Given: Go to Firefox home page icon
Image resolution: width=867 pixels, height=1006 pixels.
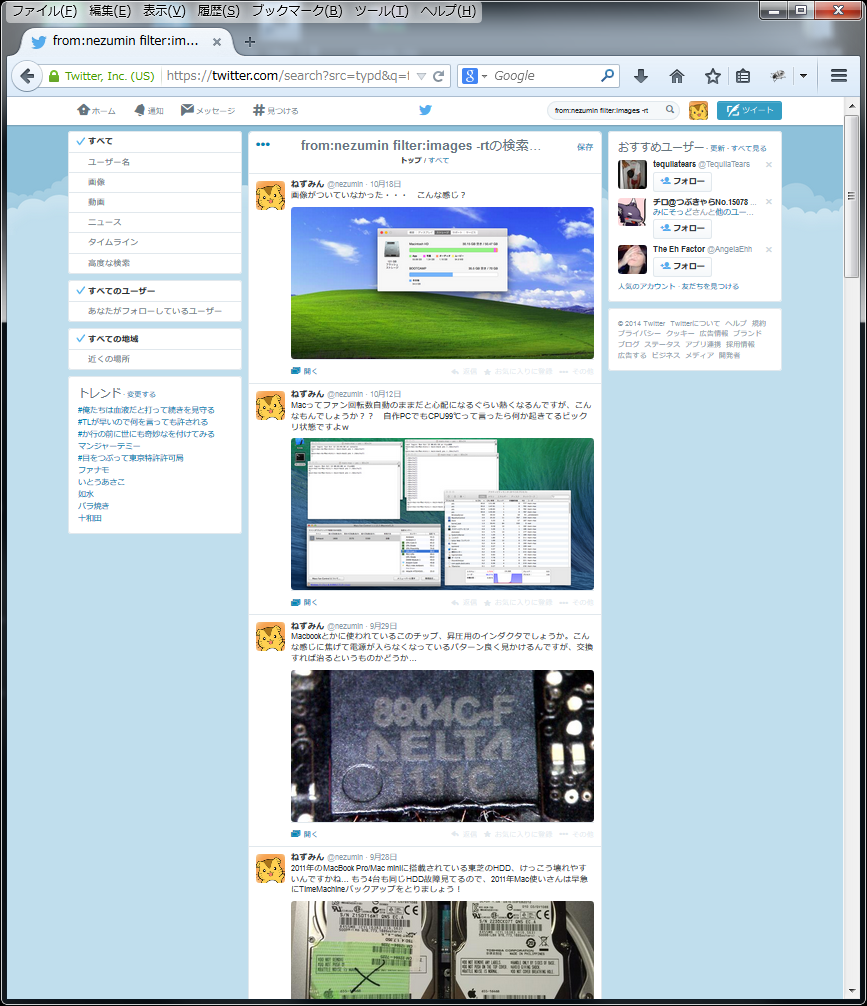Looking at the screenshot, I should (x=676, y=76).
